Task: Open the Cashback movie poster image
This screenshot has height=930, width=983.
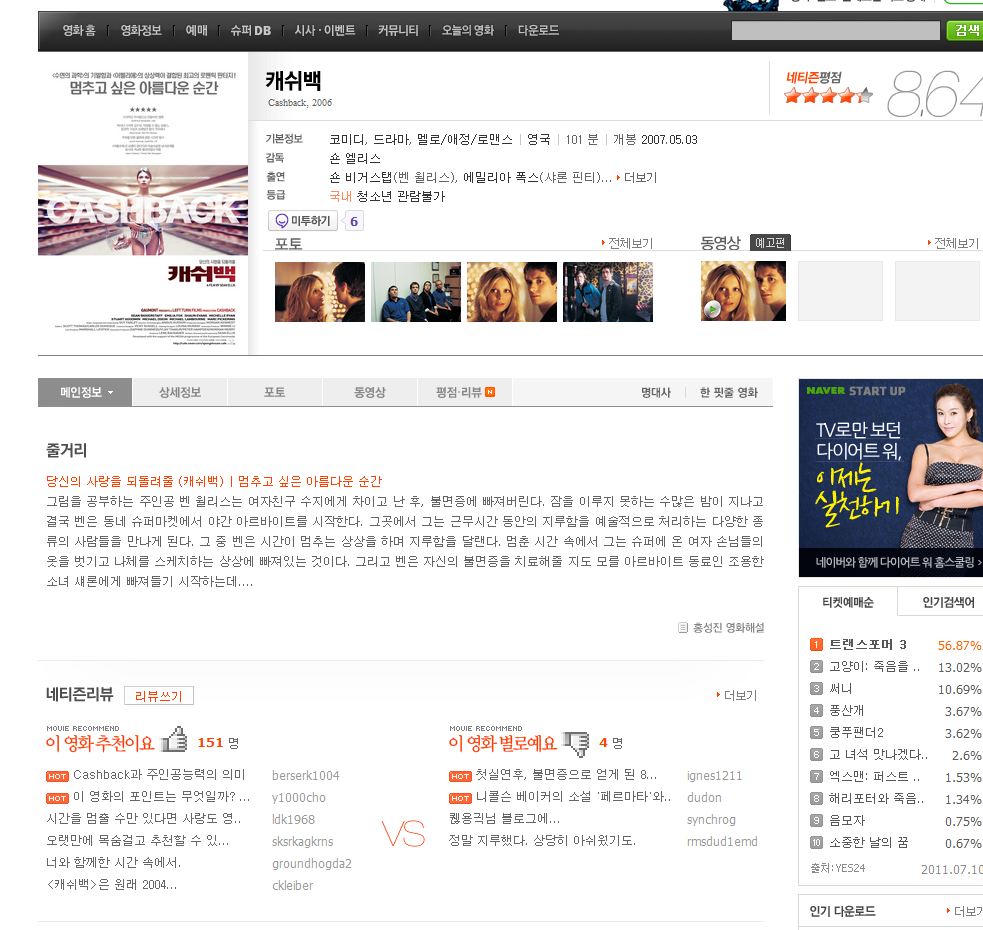Action: coord(143,203)
